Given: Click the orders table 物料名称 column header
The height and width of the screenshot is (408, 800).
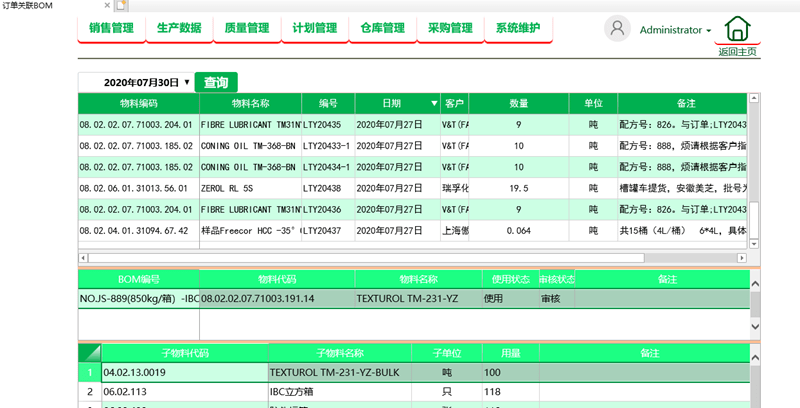Looking at the screenshot, I should (251, 104).
